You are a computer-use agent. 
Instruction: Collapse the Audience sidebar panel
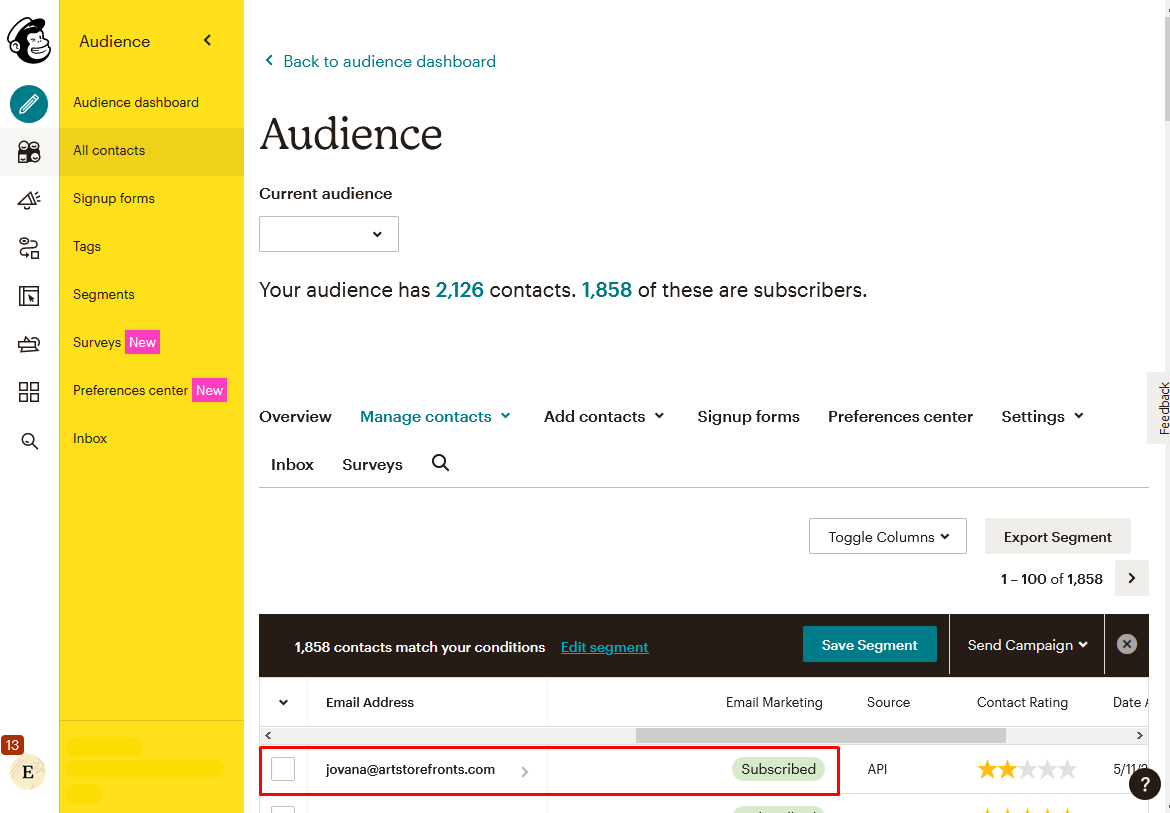(207, 40)
